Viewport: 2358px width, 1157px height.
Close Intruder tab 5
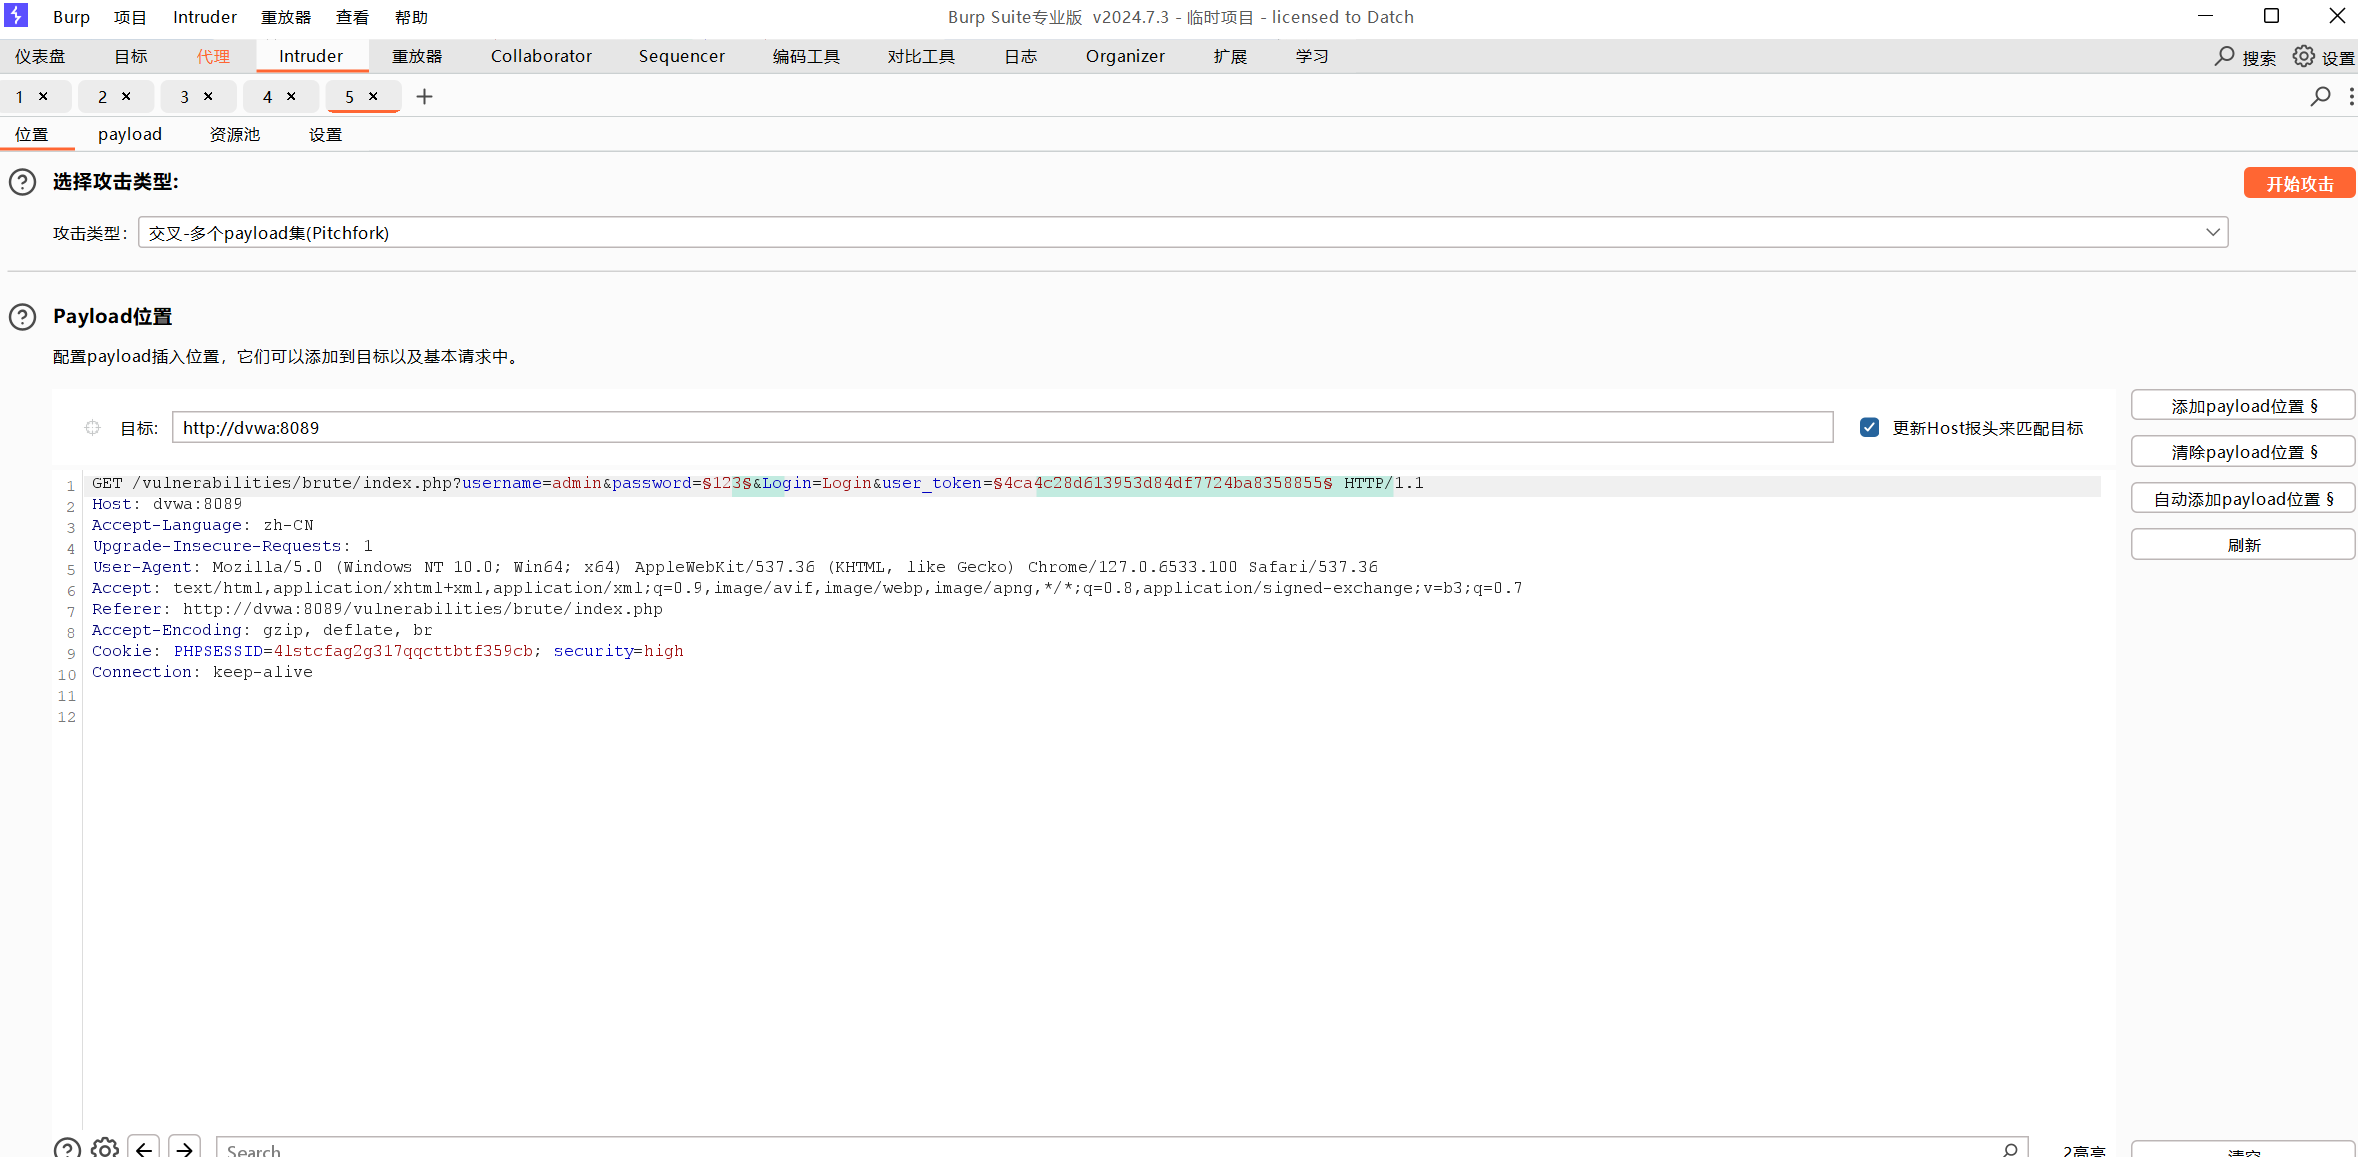[x=373, y=96]
